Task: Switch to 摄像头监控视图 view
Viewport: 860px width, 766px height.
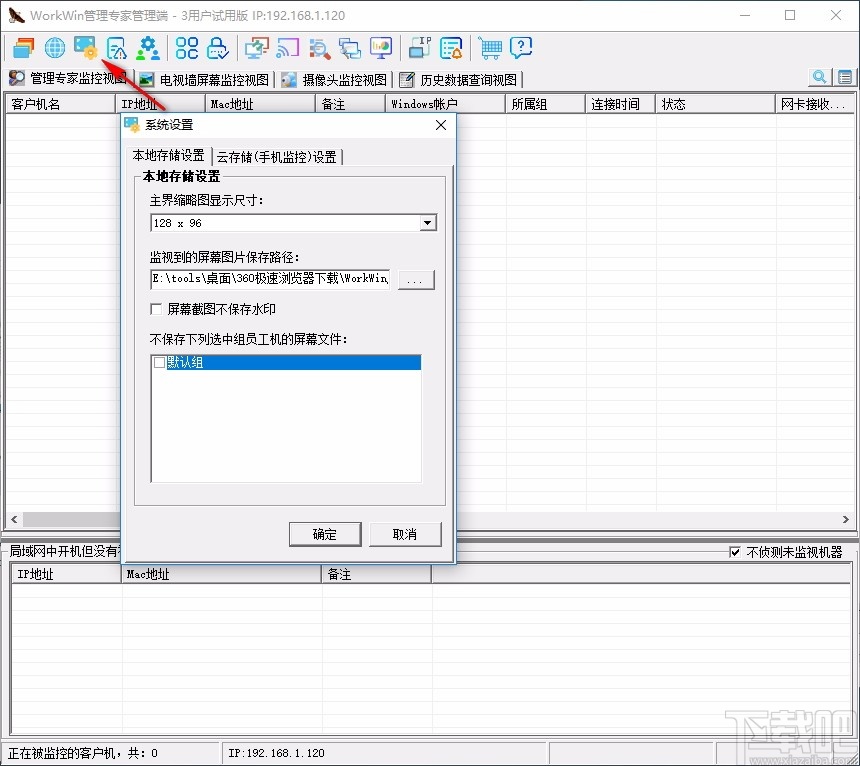Action: tap(333, 79)
